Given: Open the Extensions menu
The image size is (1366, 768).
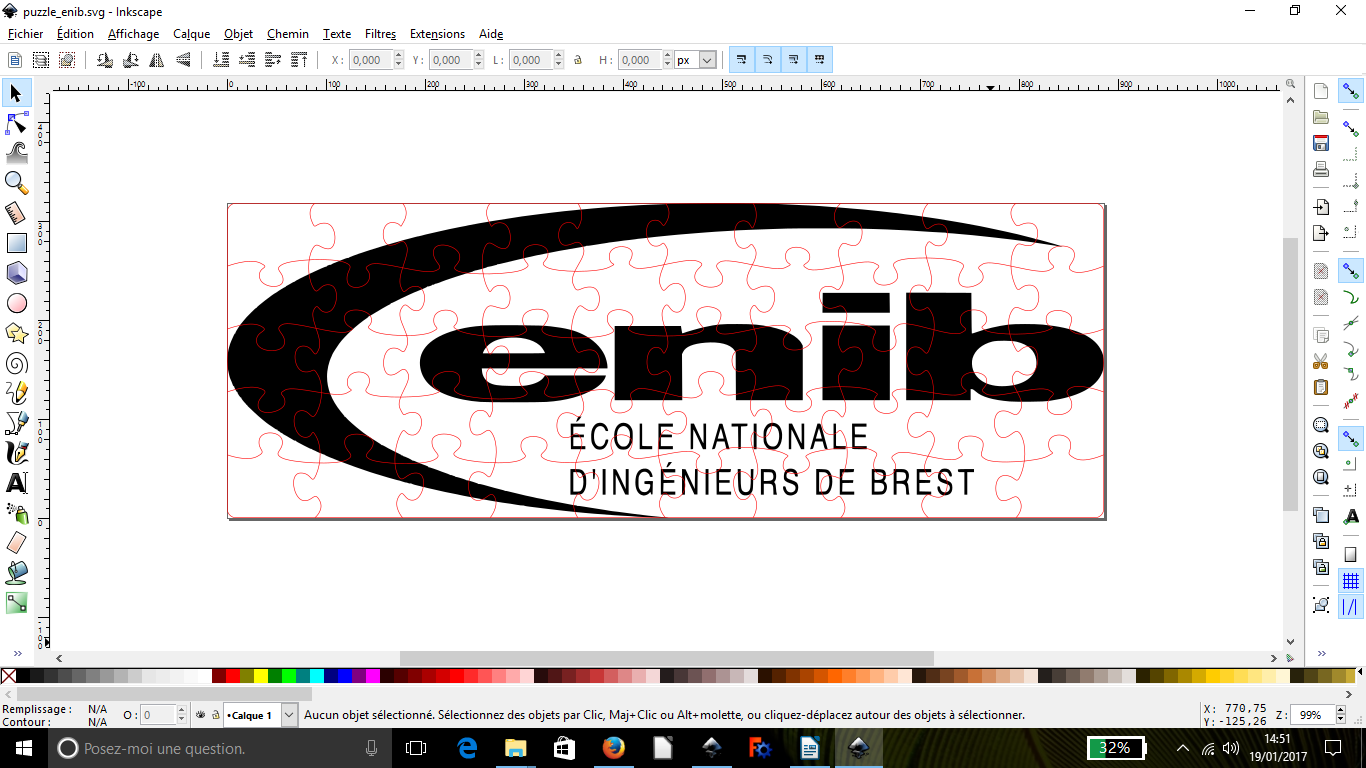Looking at the screenshot, I should (437, 34).
